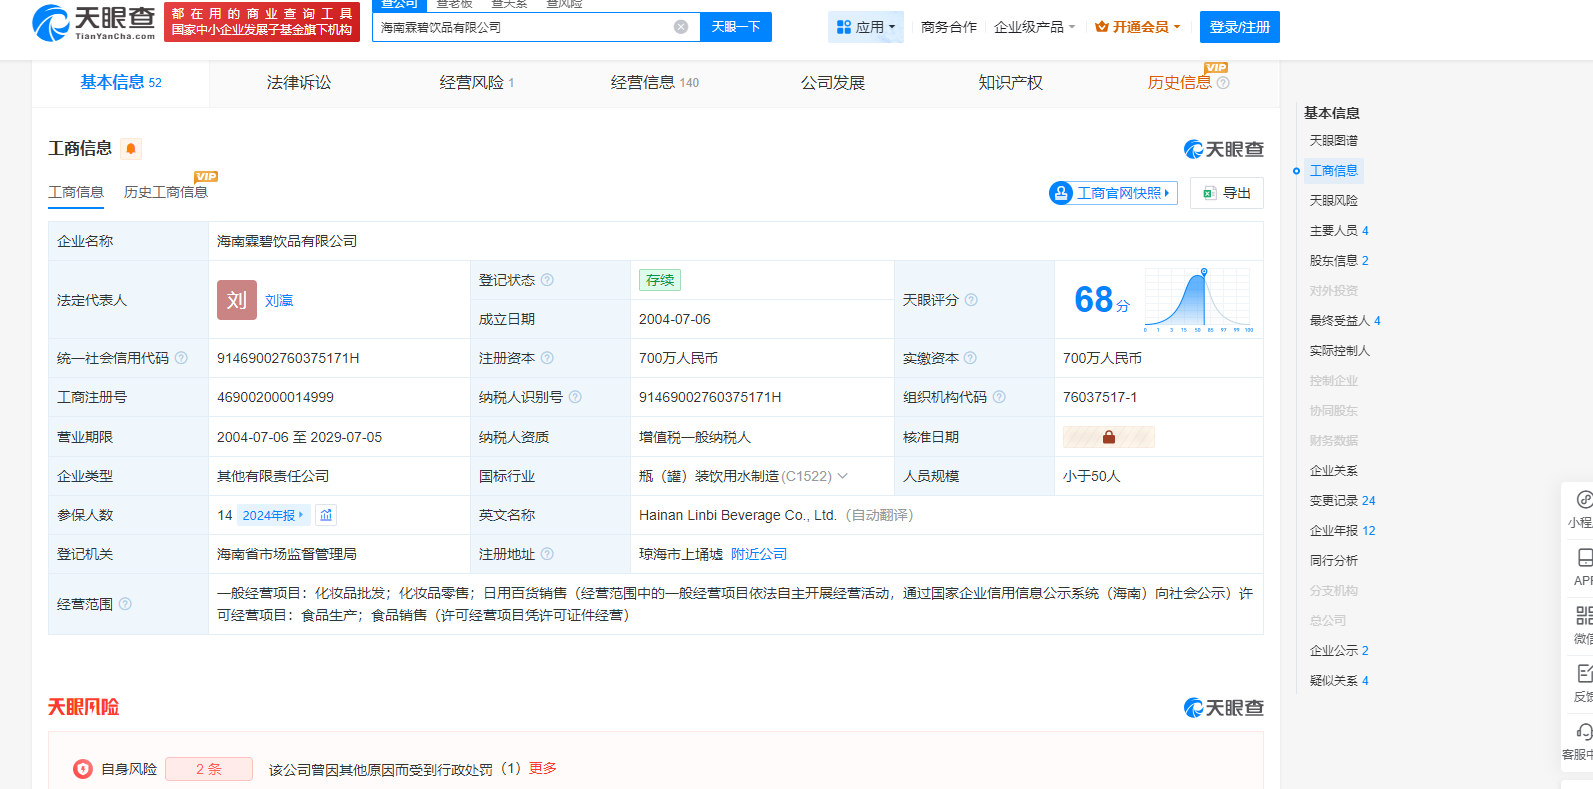Click the question icon next to 天眼评分
Viewport: 1593px width, 789px height.
pos(971,300)
